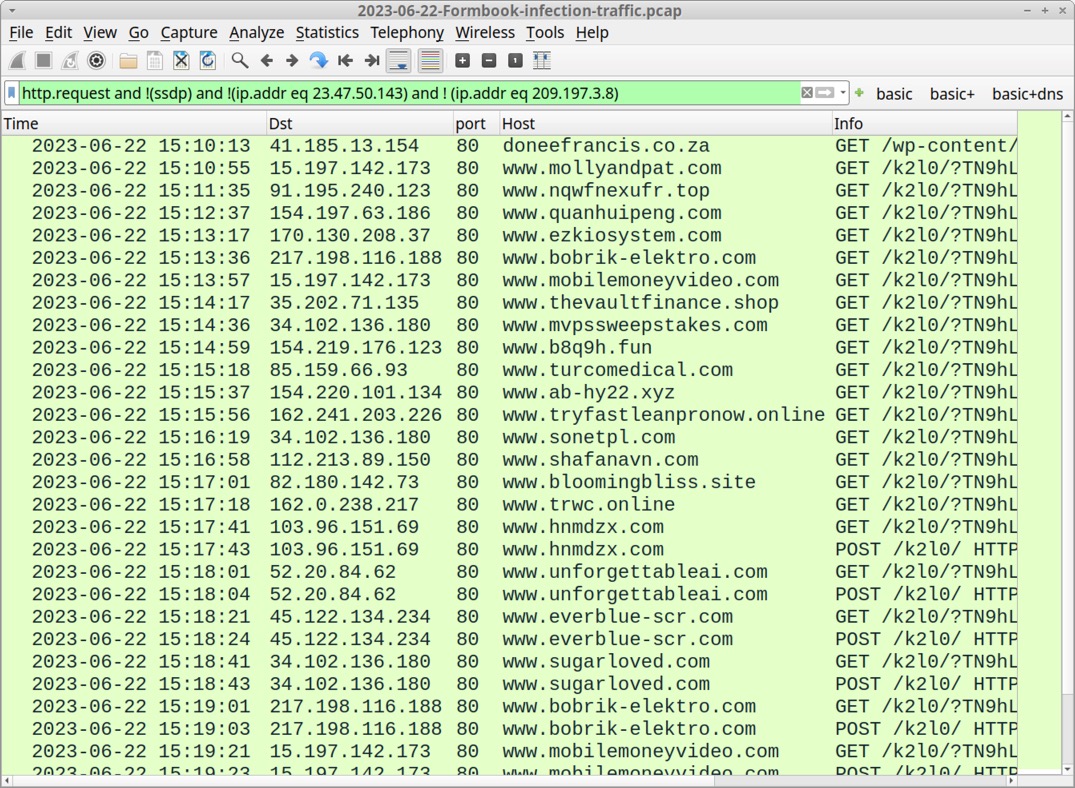Jump to the first packet icon
The width and height of the screenshot is (1075, 788).
tap(345, 60)
